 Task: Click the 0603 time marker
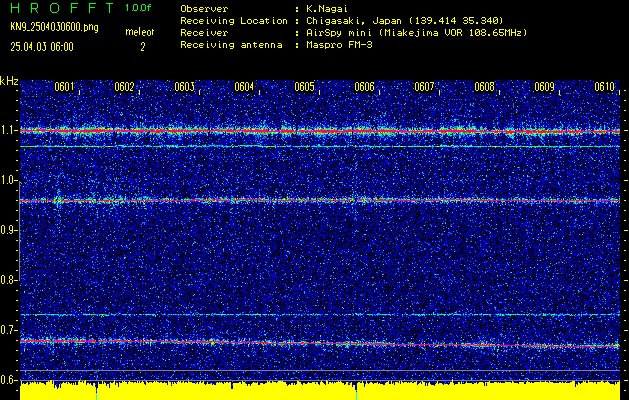click(184, 87)
